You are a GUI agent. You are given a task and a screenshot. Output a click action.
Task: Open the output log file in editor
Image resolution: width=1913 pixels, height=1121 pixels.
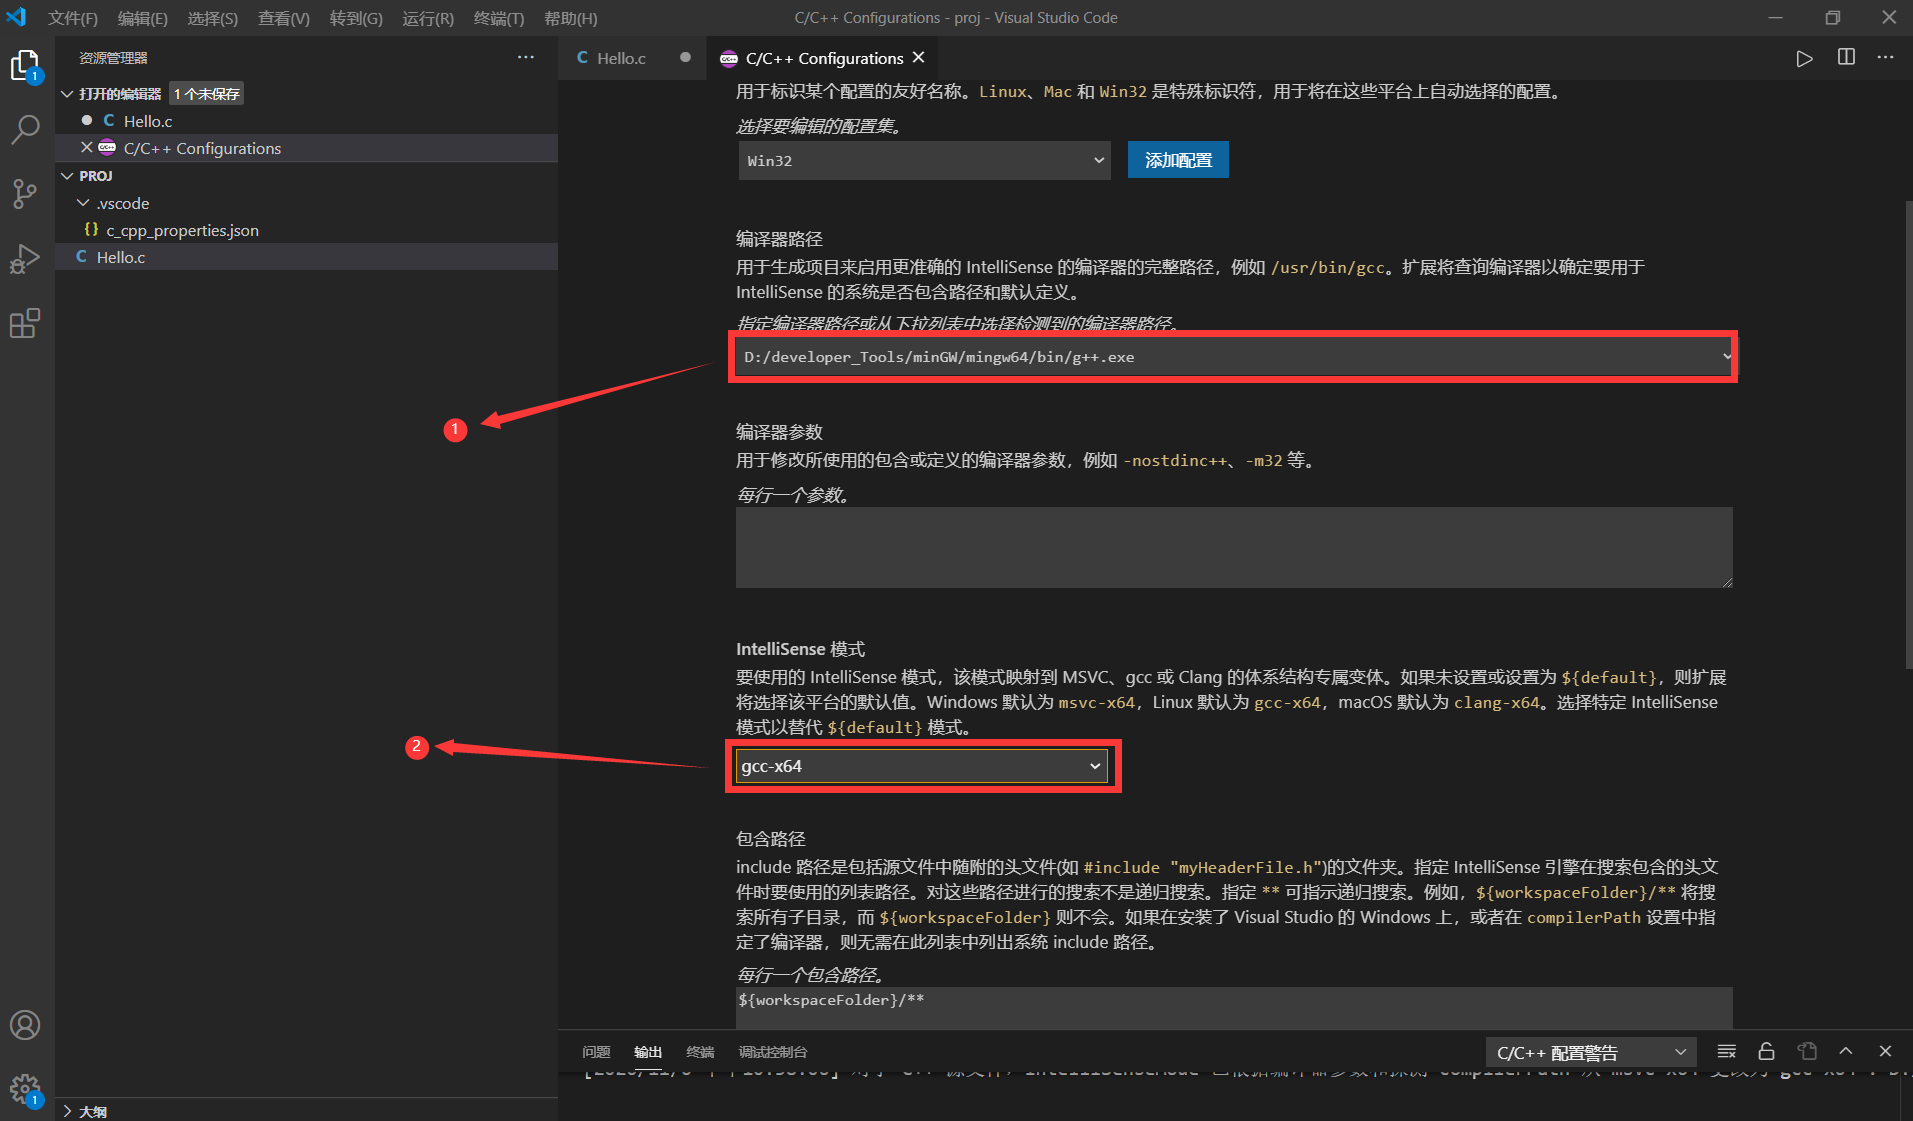point(1807,1052)
